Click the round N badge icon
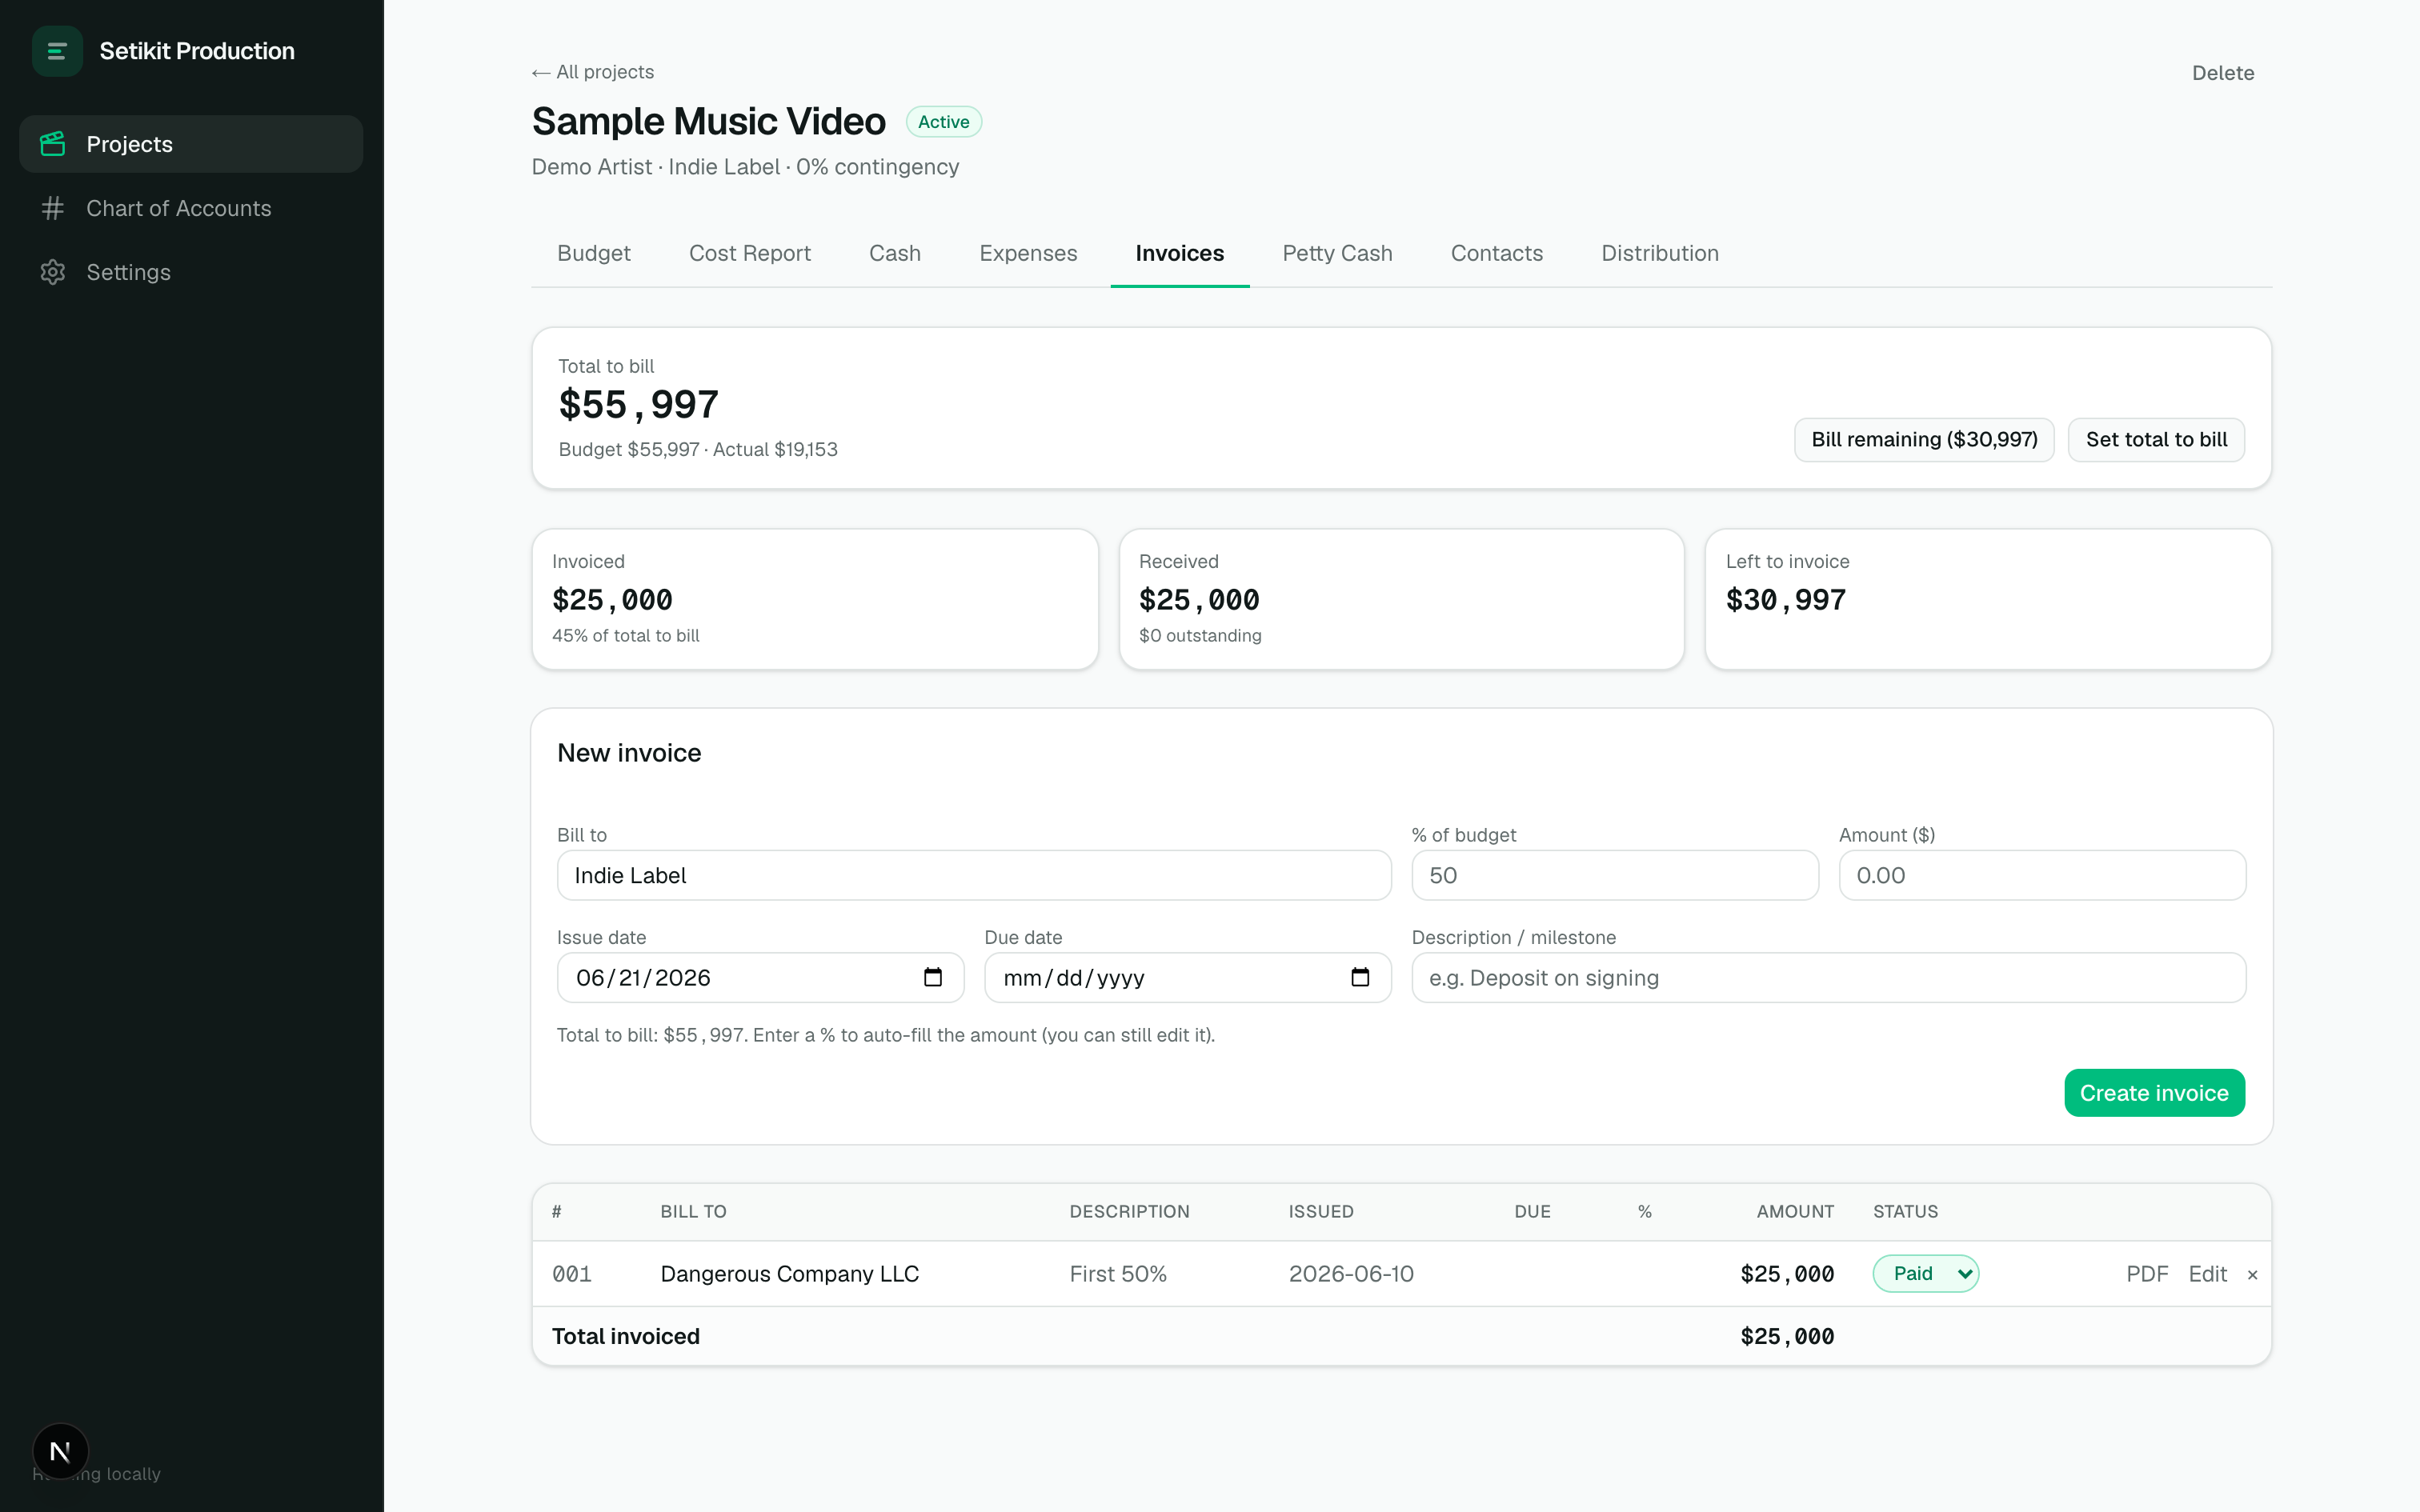 click(60, 1451)
